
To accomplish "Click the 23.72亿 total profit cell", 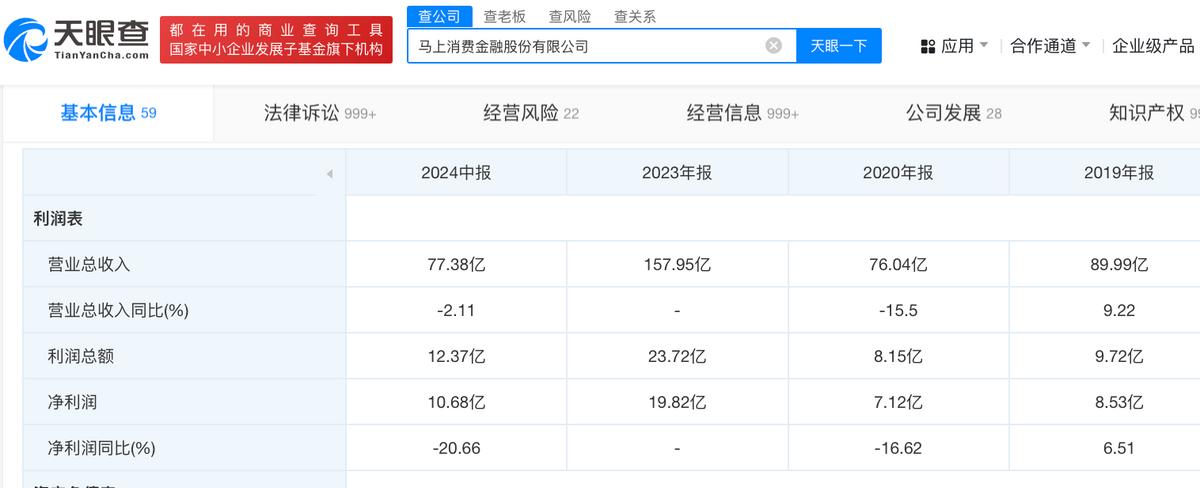I will (x=677, y=356).
